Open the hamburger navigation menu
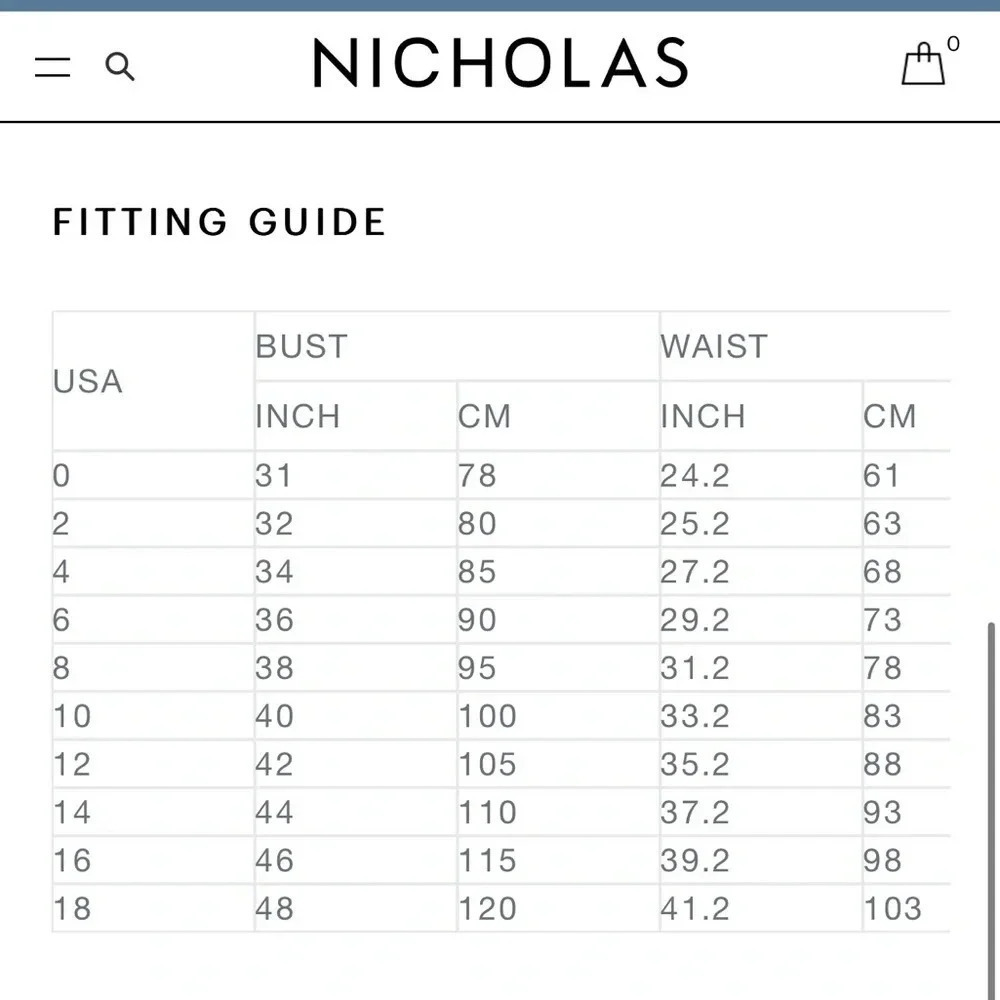Screen dimensions: 1000x1000 [52, 66]
